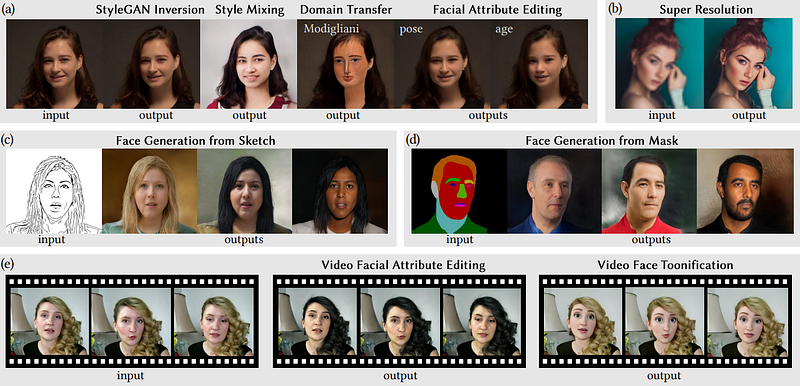Click the "Domain Transfer" heading
Screen dimensions: 800x386
(x=346, y=9)
